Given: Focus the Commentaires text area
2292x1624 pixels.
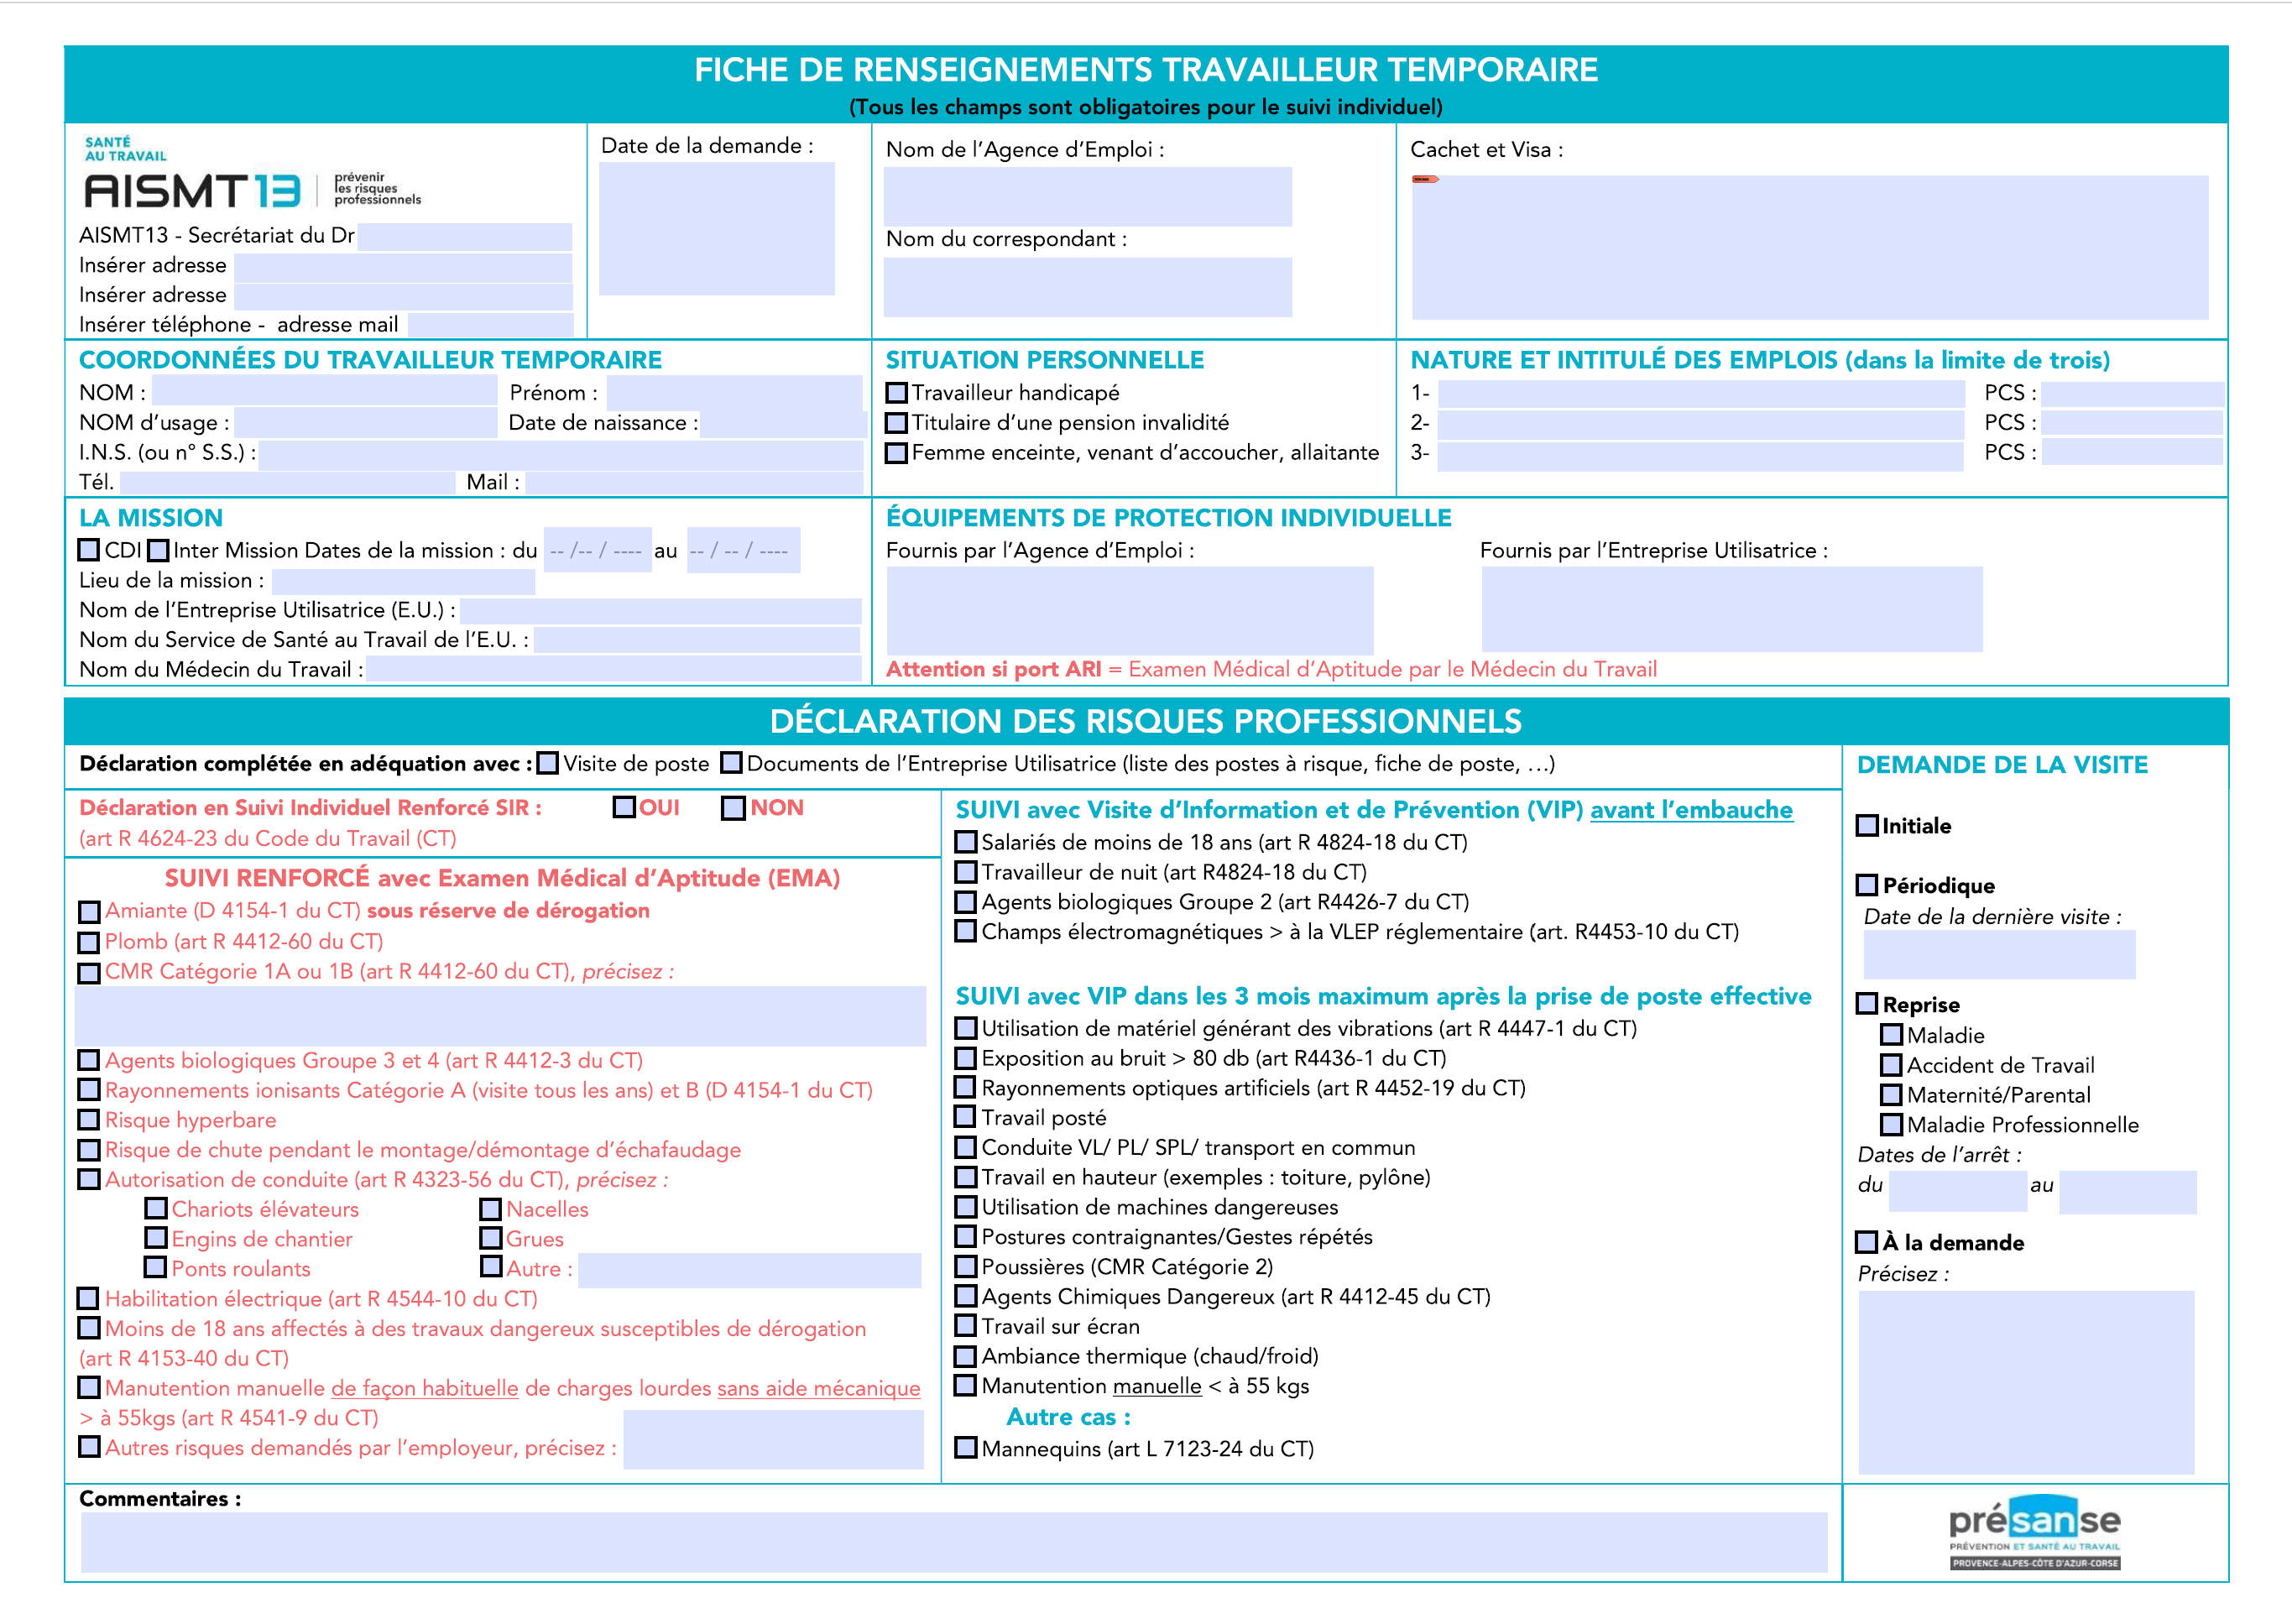Looking at the screenshot, I should (x=953, y=1541).
